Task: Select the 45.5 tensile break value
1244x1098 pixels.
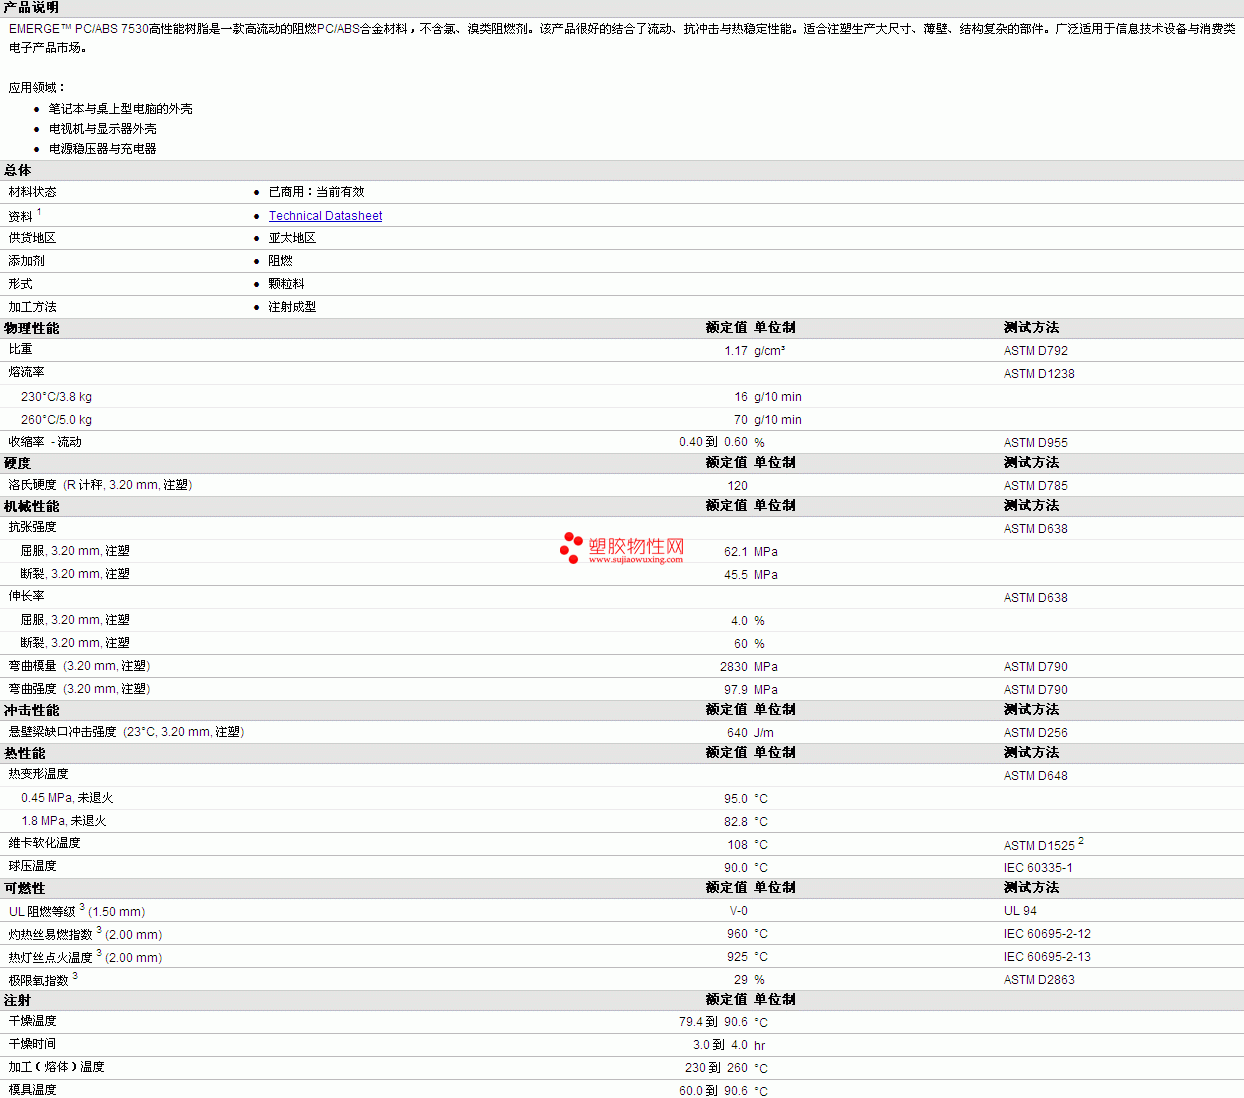Action: click(736, 575)
